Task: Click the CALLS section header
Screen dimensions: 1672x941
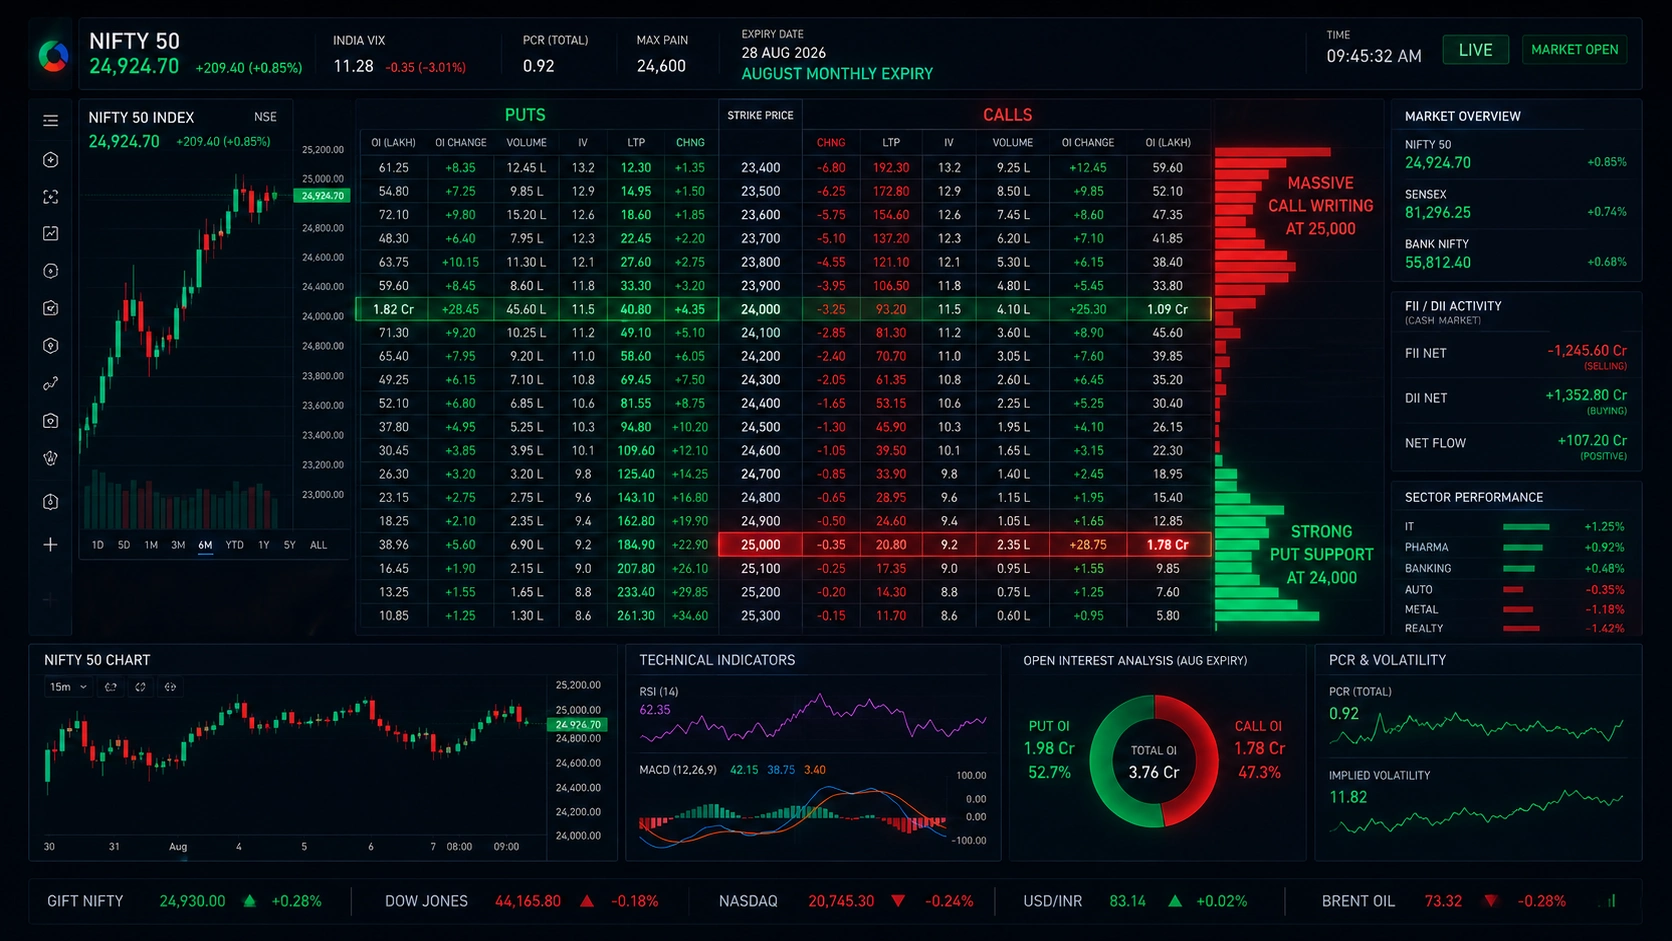Action: pos(1007,115)
